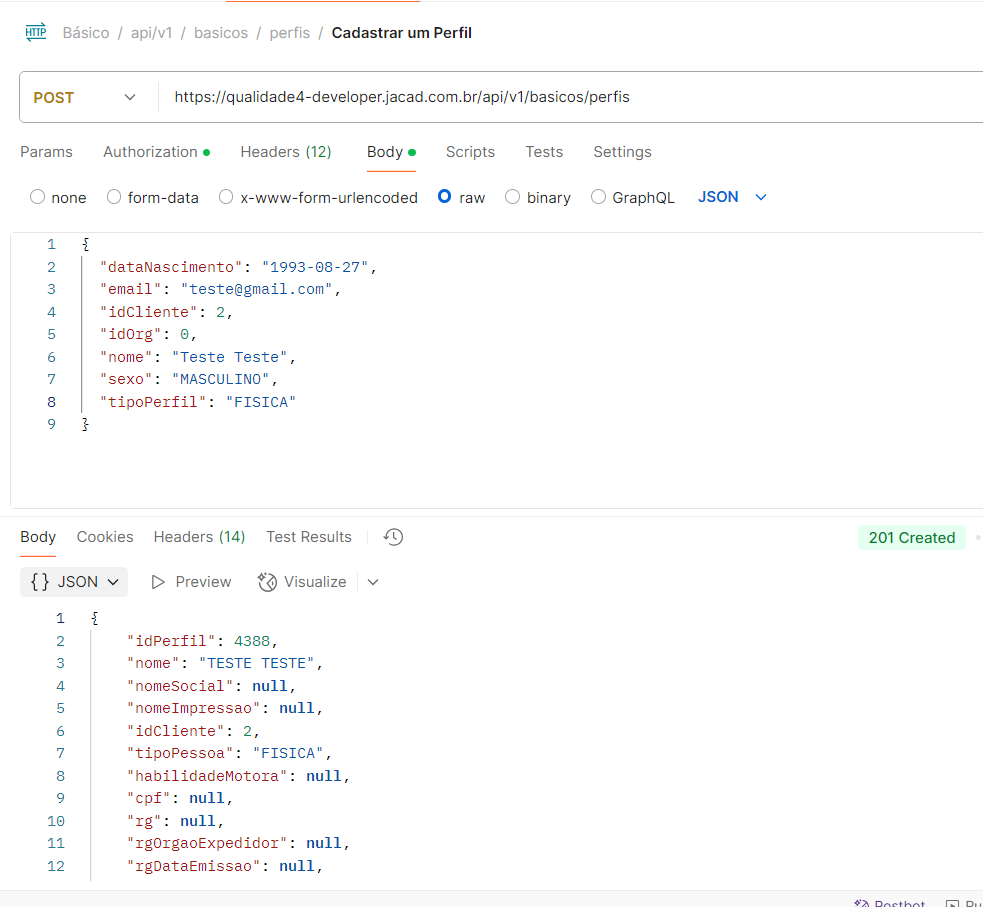Open the request Headers (12) tab
The height and width of the screenshot is (907, 983).
tap(286, 152)
